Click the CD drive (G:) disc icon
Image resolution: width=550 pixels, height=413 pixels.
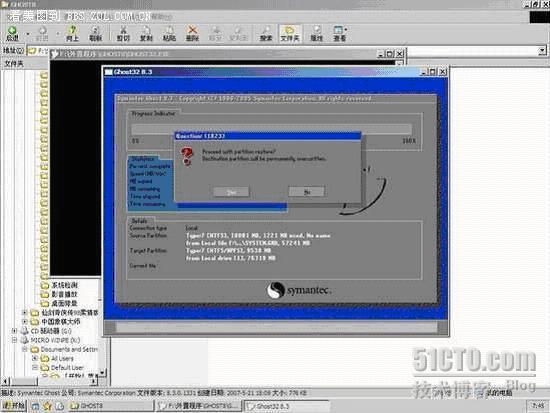(x=24, y=331)
